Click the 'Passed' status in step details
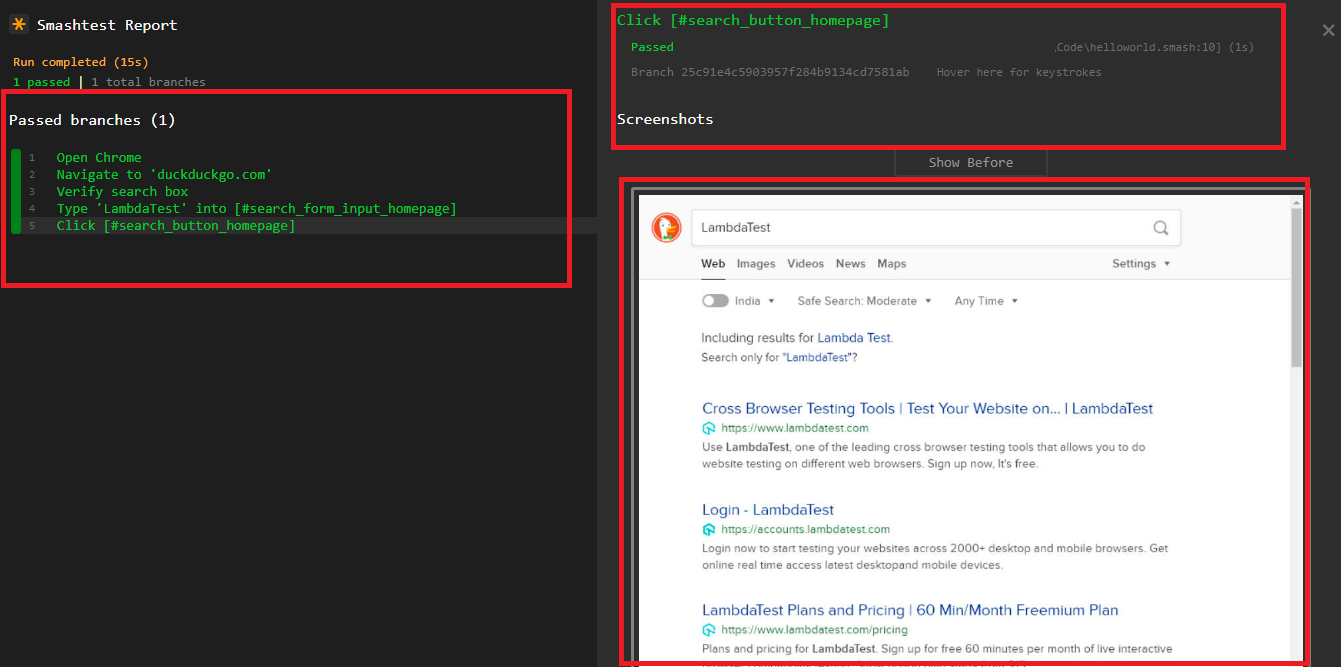 pyautogui.click(x=652, y=47)
